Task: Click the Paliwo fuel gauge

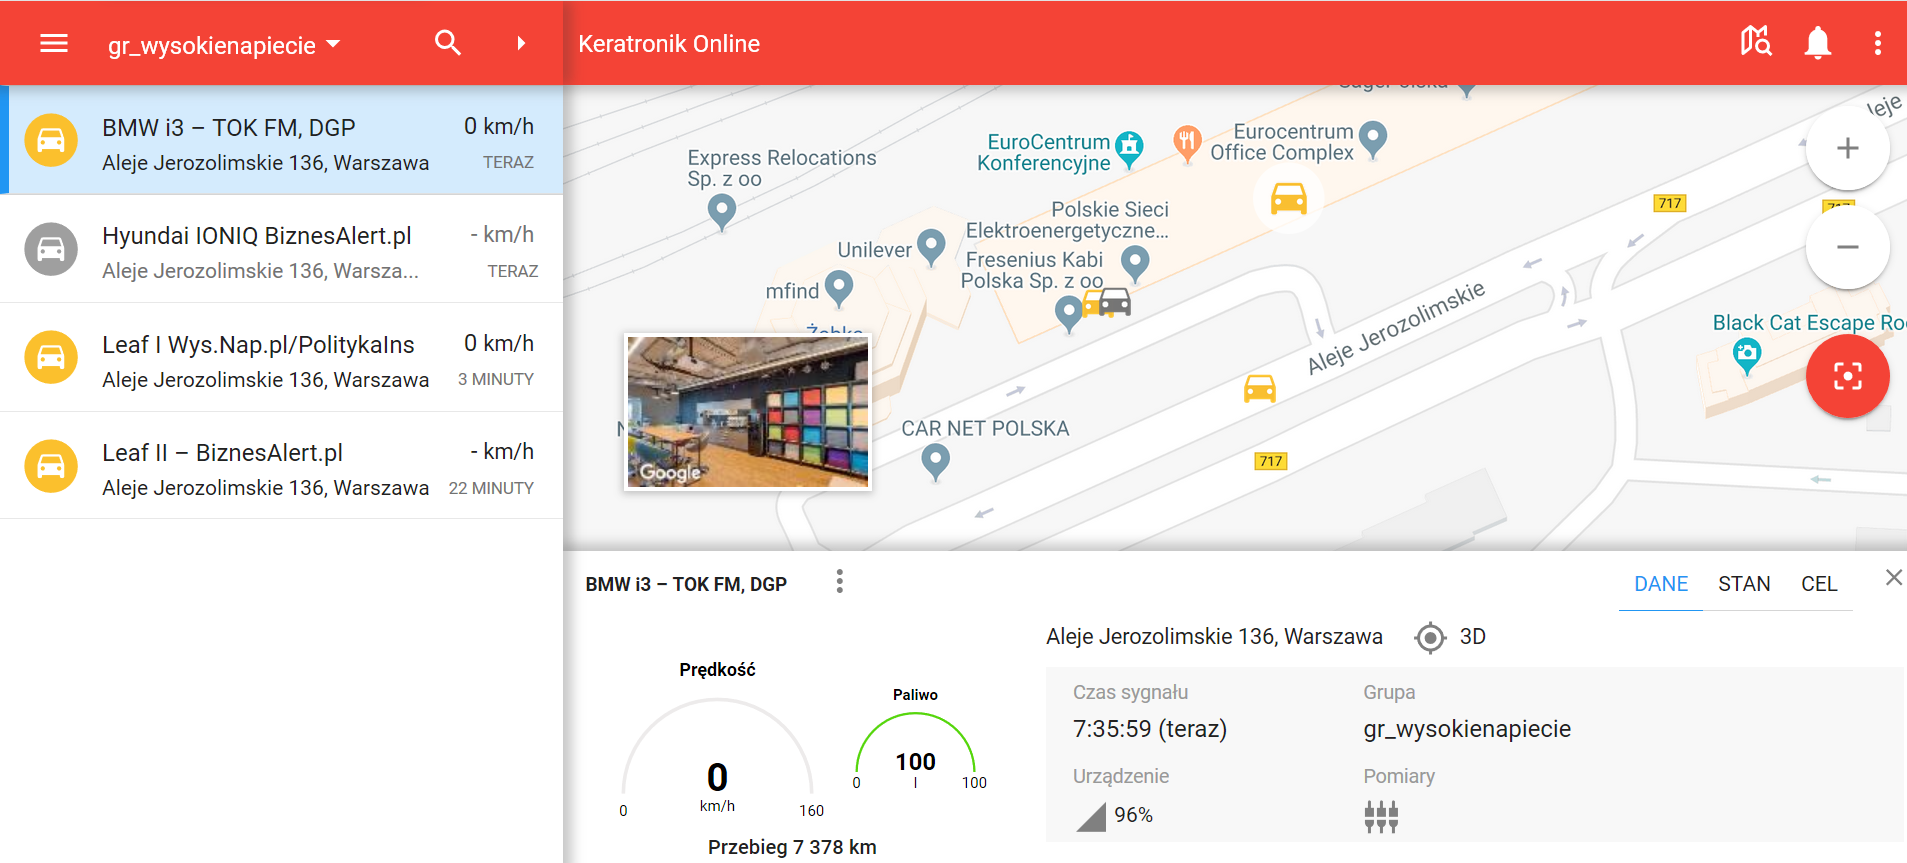Action: tap(915, 751)
